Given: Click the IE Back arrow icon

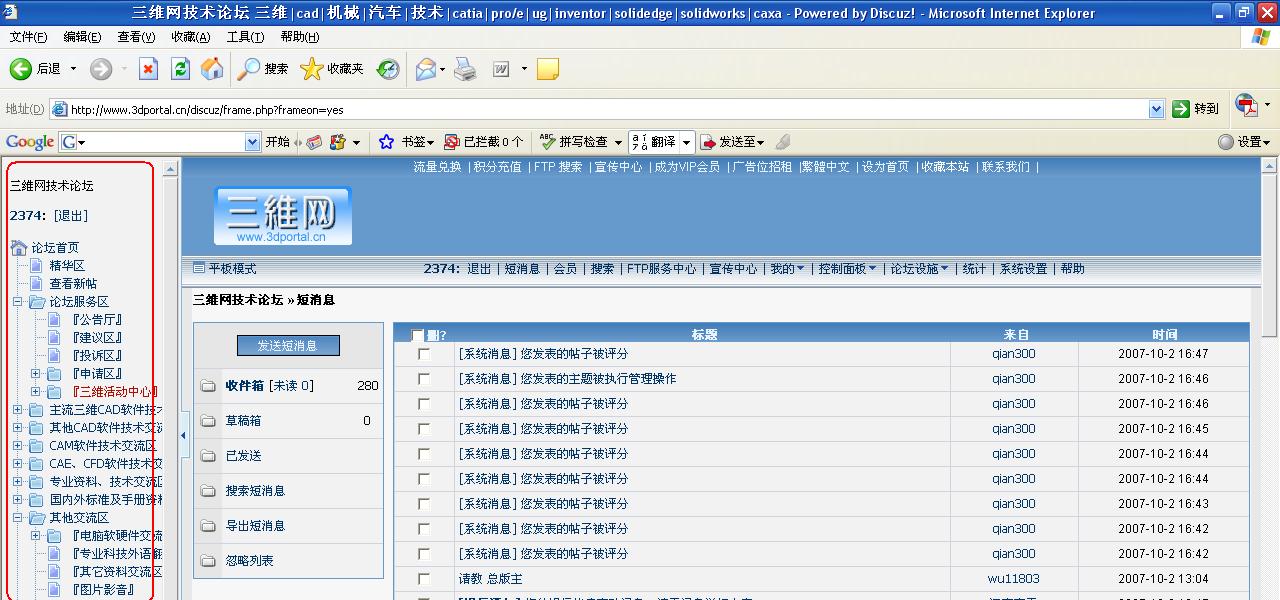Looking at the screenshot, I should pyautogui.click(x=20, y=69).
